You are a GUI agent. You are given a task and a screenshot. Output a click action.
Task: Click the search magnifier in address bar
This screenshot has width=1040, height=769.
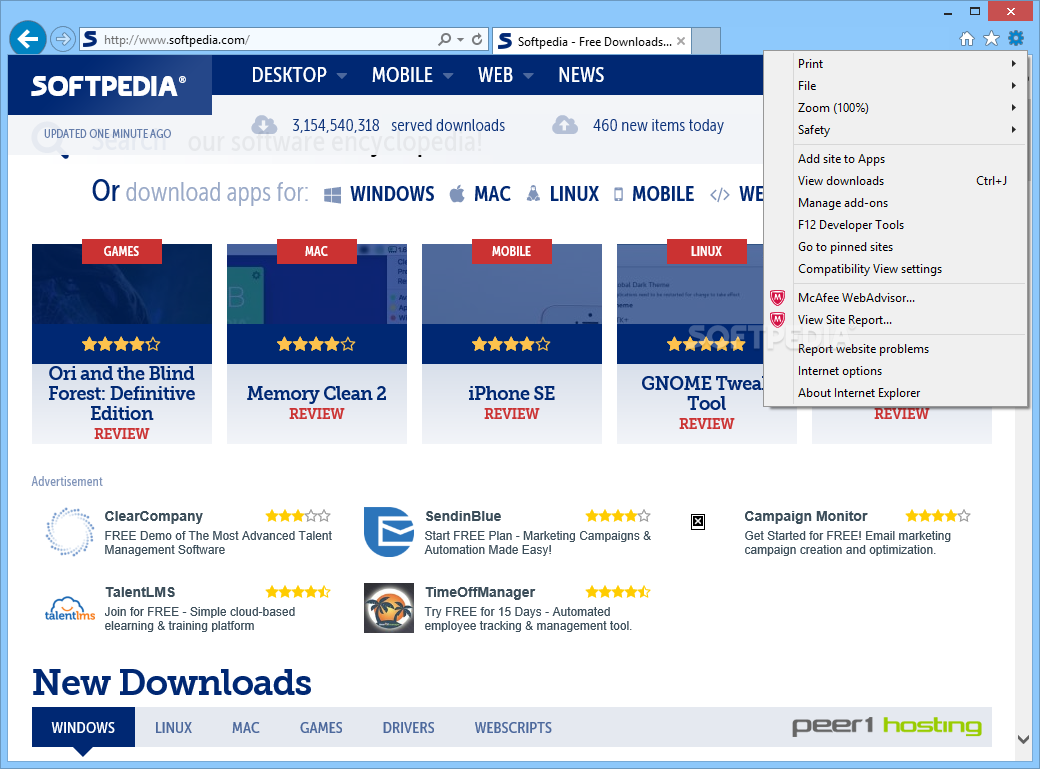[445, 40]
